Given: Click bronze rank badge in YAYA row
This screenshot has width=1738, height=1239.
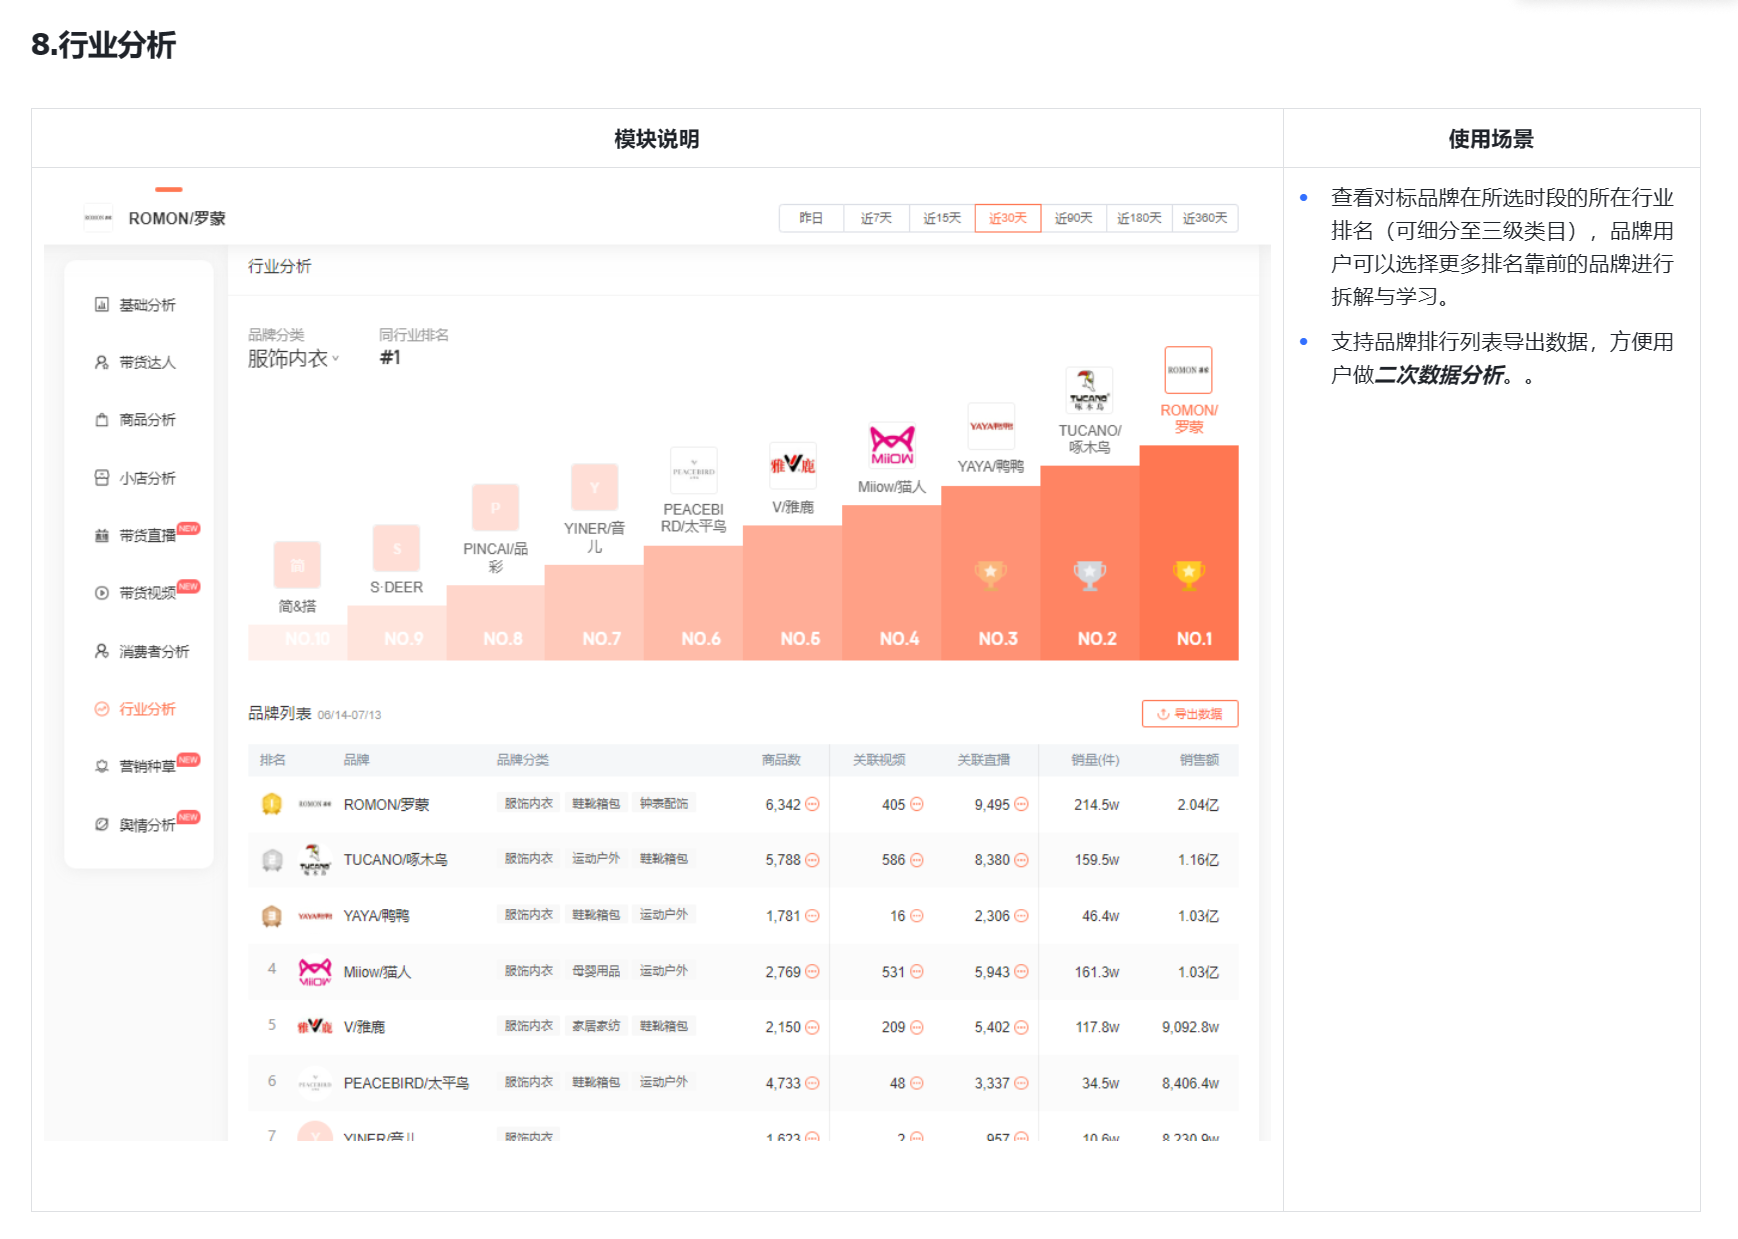Looking at the screenshot, I should tap(271, 916).
